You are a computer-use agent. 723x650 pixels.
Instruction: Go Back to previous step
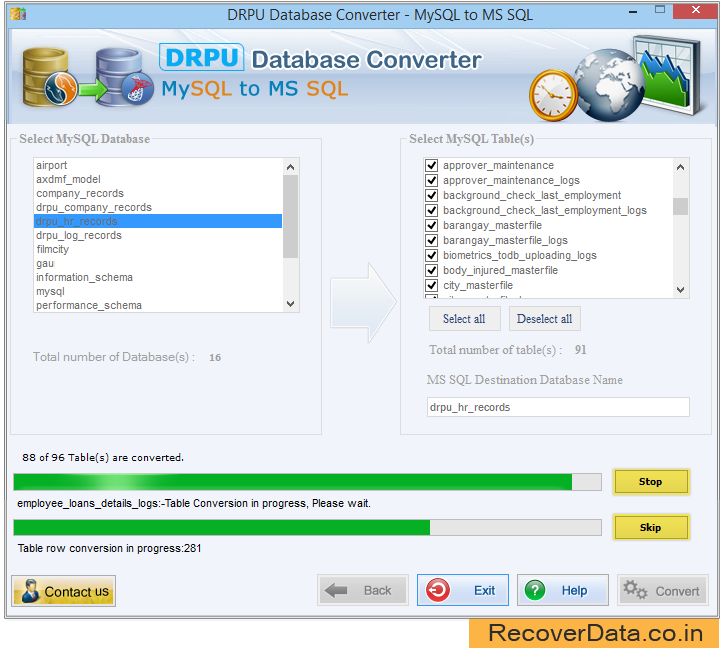coord(362,590)
